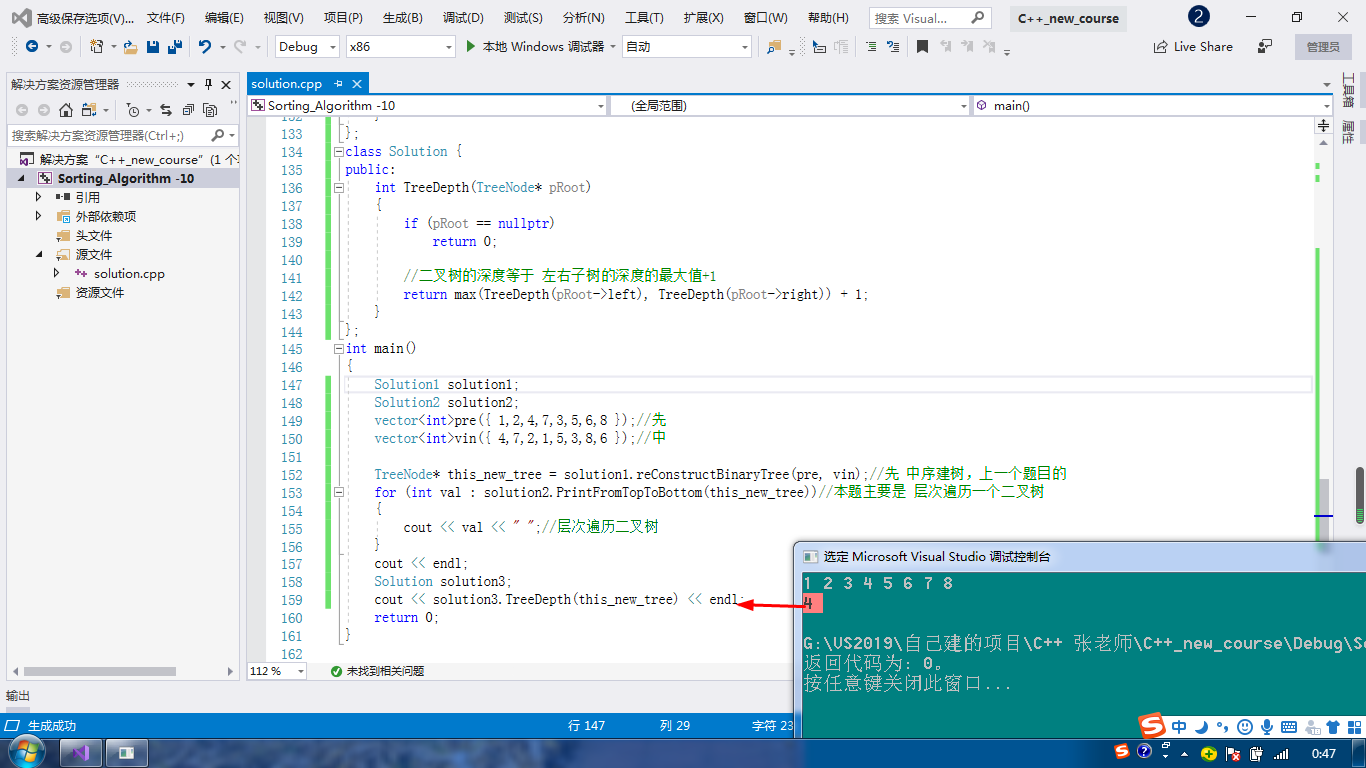Expand the solution.cpp tree node

click(57, 273)
